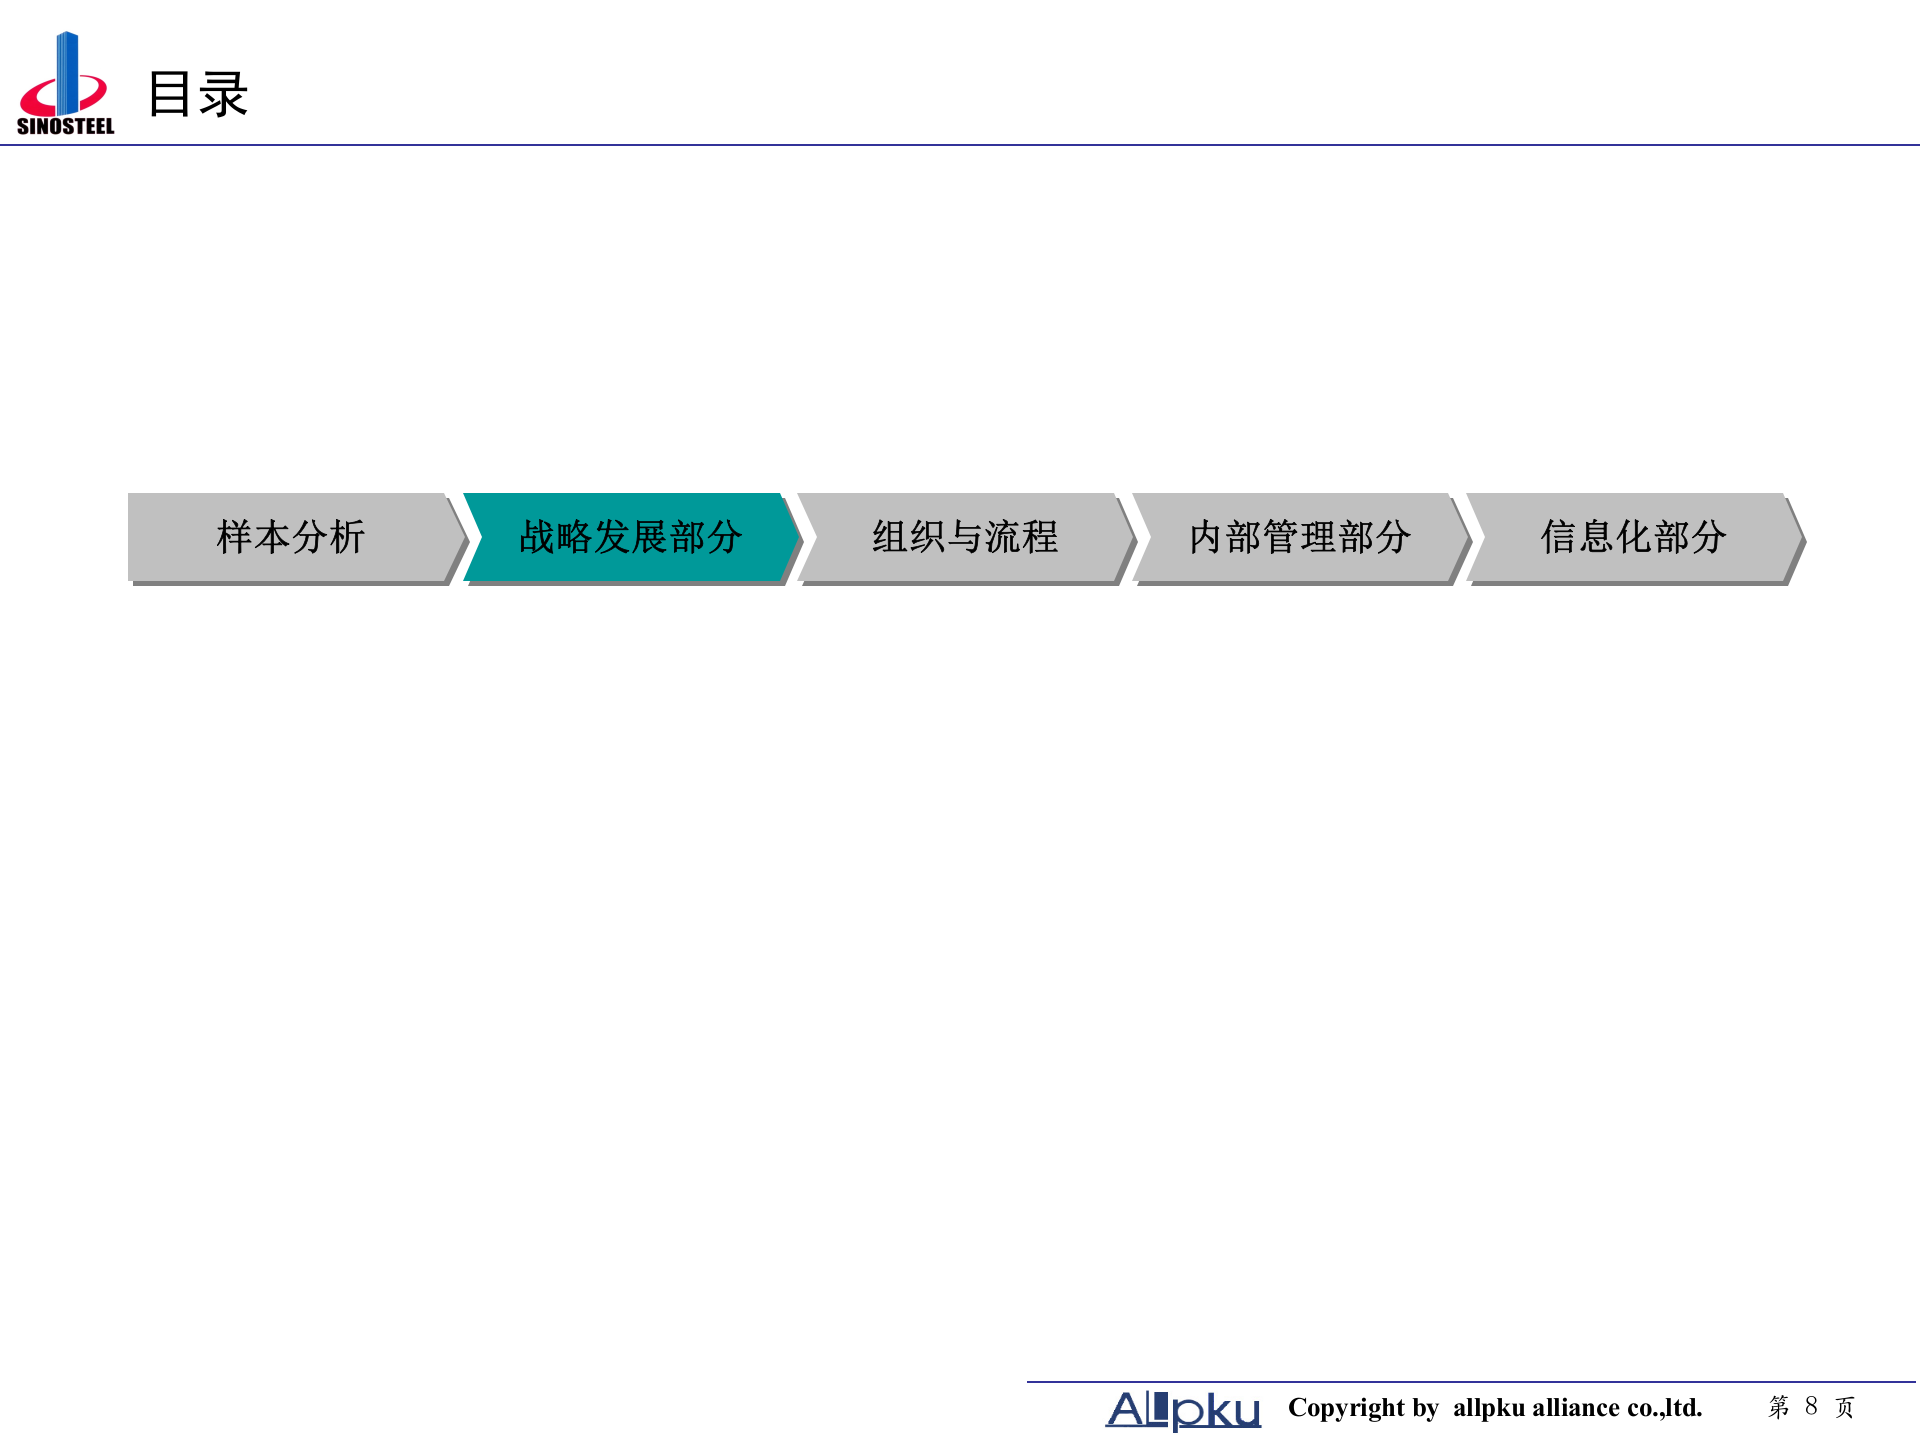
Task: Toggle selection of 信息化部分 stage
Action: pyautogui.click(x=1635, y=538)
